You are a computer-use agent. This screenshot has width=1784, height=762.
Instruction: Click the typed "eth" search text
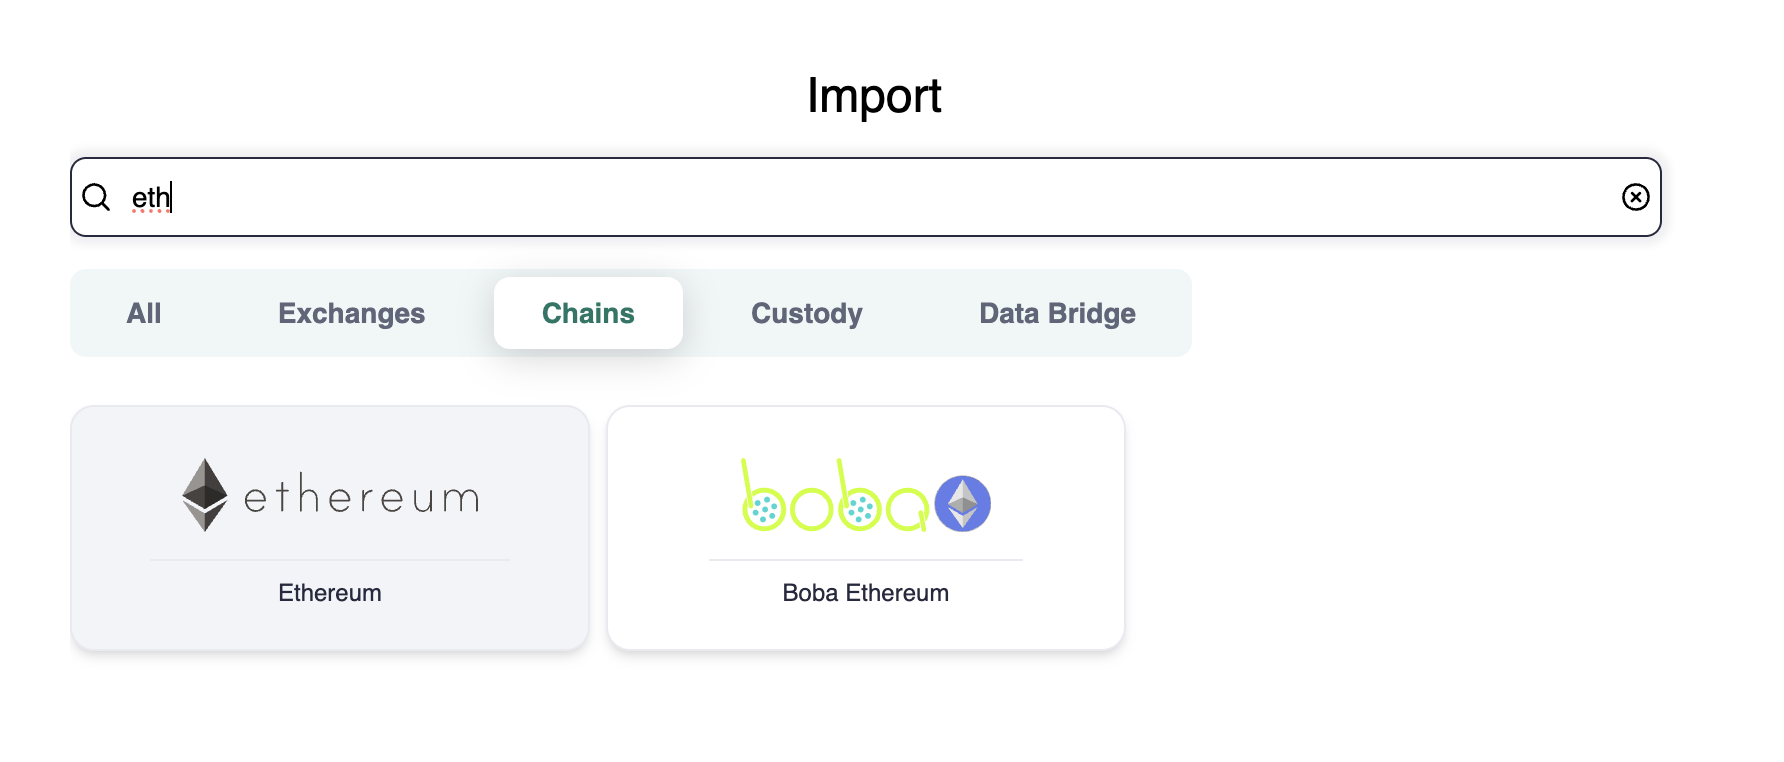[151, 197]
